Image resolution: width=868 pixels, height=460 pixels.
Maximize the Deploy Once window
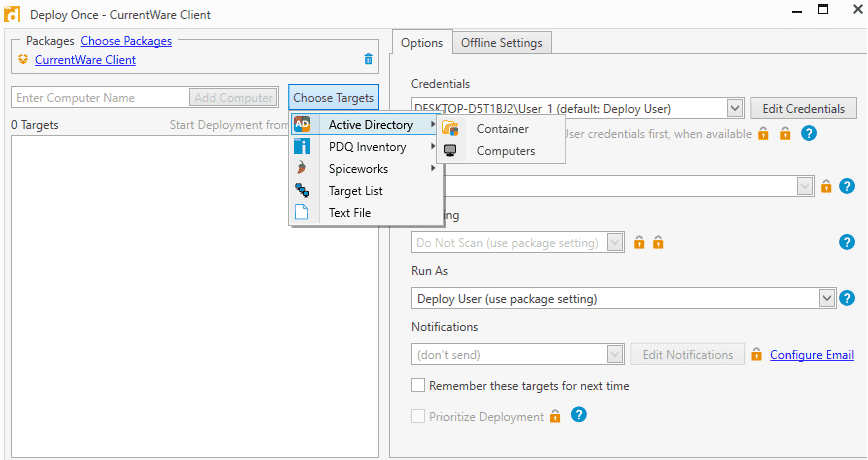point(823,9)
